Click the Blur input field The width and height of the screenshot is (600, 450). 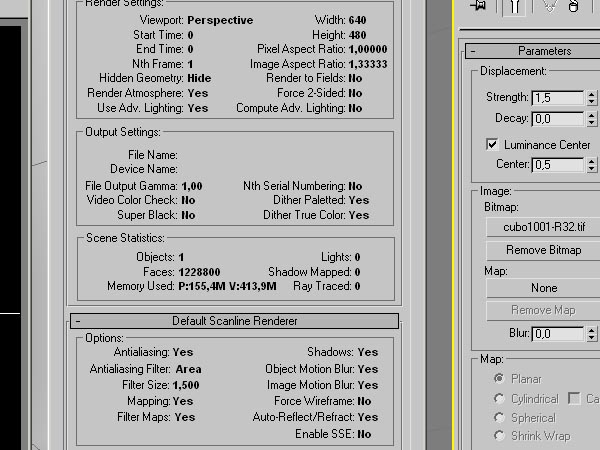(x=558, y=334)
